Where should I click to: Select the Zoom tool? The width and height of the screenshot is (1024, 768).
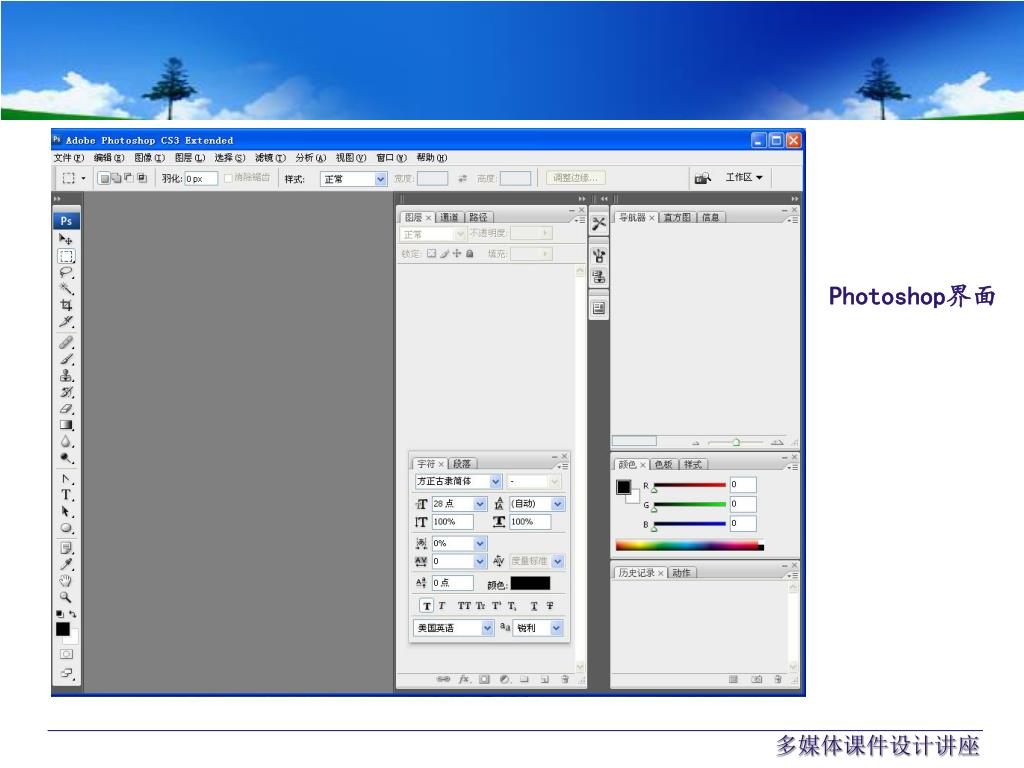pos(66,597)
